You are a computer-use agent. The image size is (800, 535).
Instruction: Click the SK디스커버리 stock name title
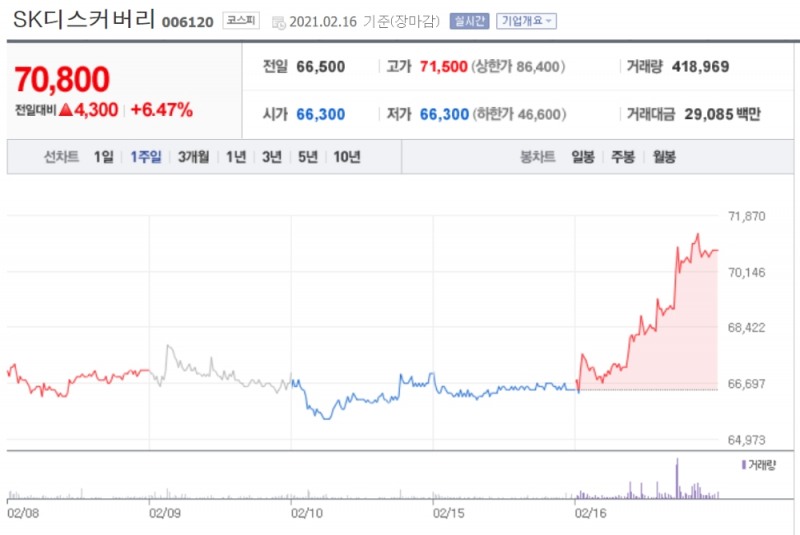[83, 20]
